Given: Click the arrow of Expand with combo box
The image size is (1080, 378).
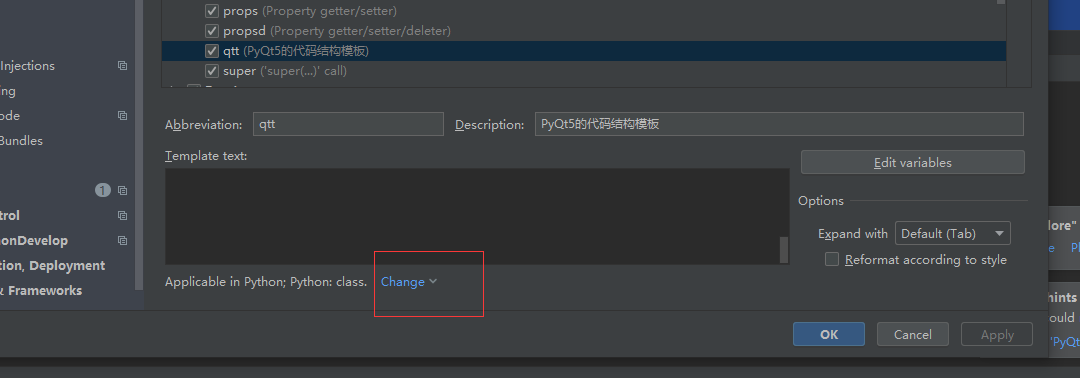Looking at the screenshot, I should click(999, 233).
